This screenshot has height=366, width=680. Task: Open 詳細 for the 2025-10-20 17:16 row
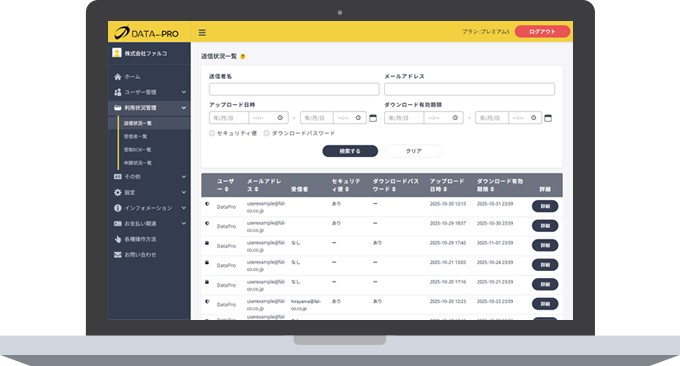point(545,284)
